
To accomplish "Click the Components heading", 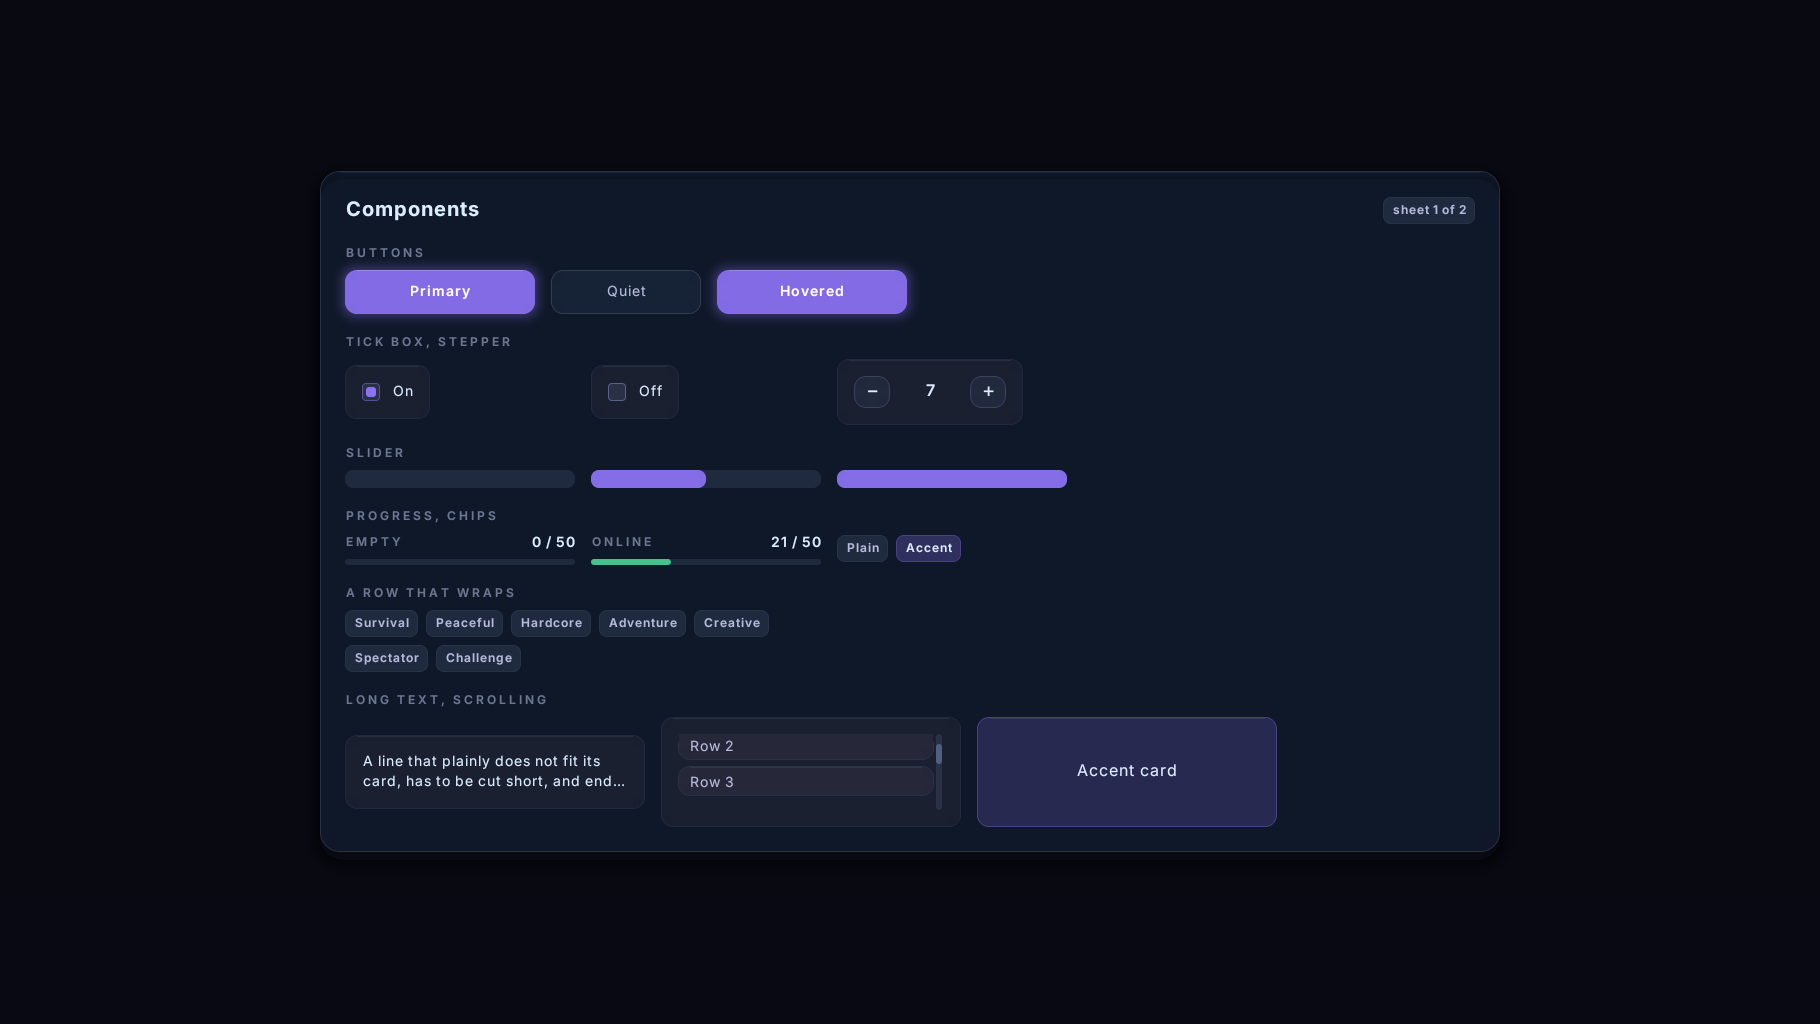I will point(413,209).
